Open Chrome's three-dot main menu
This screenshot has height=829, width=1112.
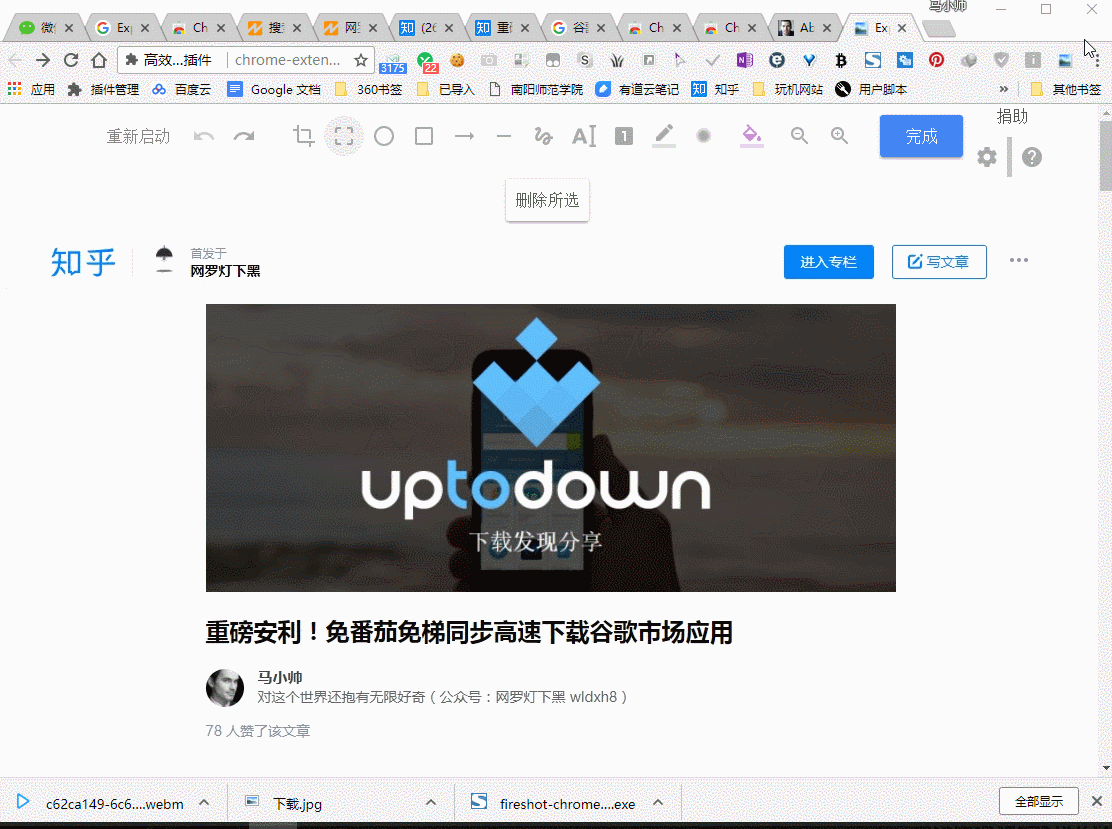(1097, 60)
